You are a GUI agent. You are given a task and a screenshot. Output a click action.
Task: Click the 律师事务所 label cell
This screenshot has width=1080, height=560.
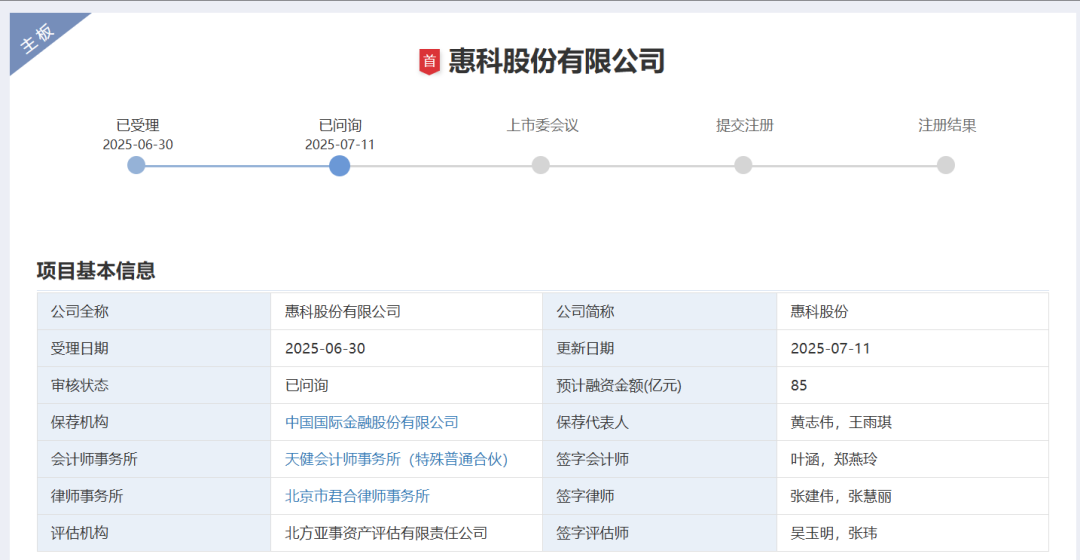pos(154,496)
